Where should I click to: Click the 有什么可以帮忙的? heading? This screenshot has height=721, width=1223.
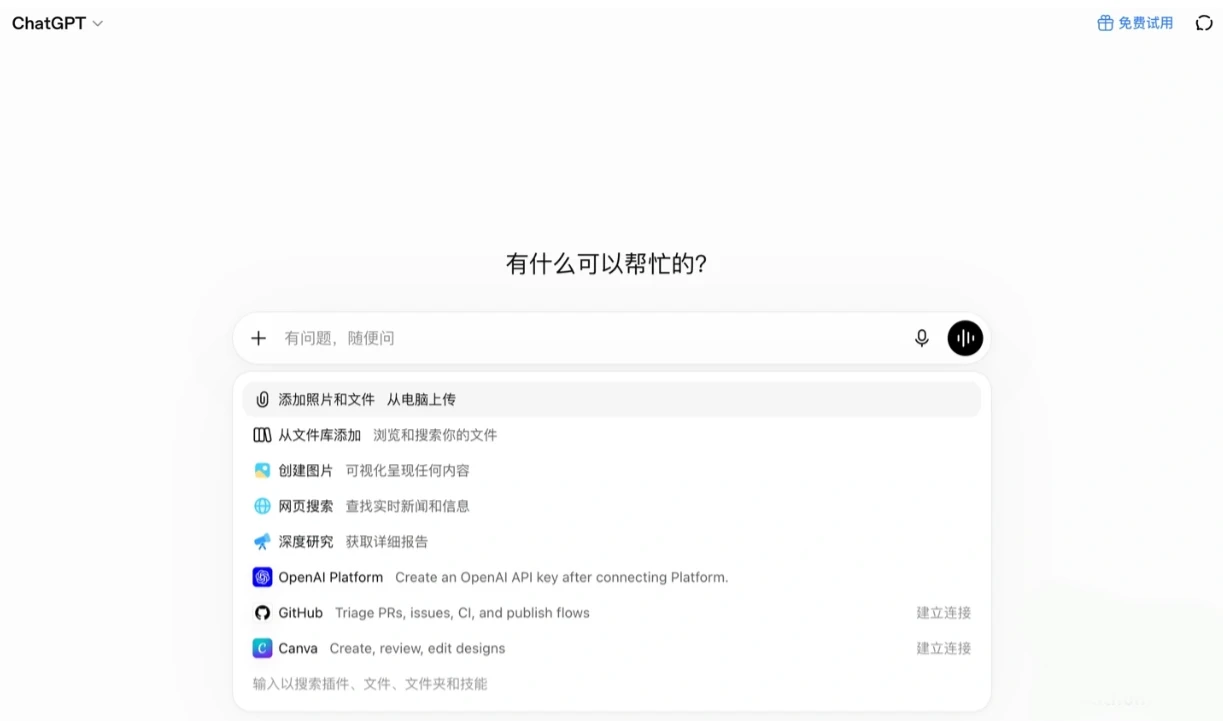(607, 264)
